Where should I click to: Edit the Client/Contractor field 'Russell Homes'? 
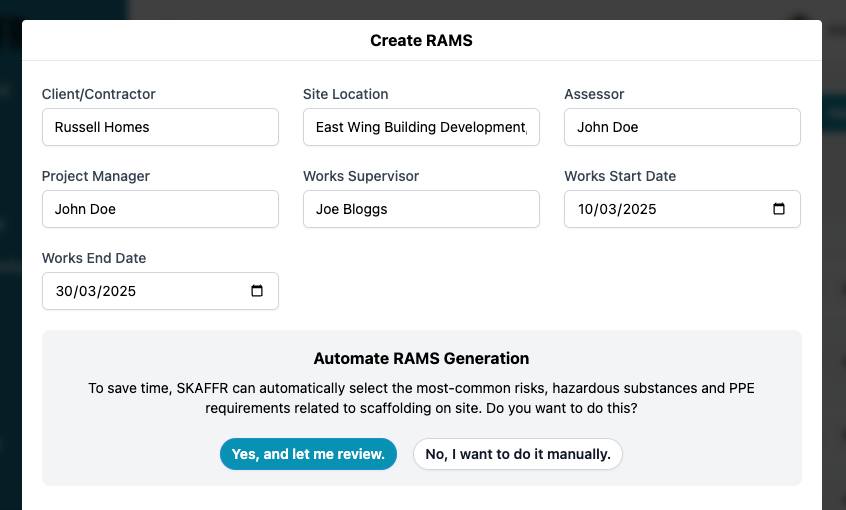tap(160, 127)
